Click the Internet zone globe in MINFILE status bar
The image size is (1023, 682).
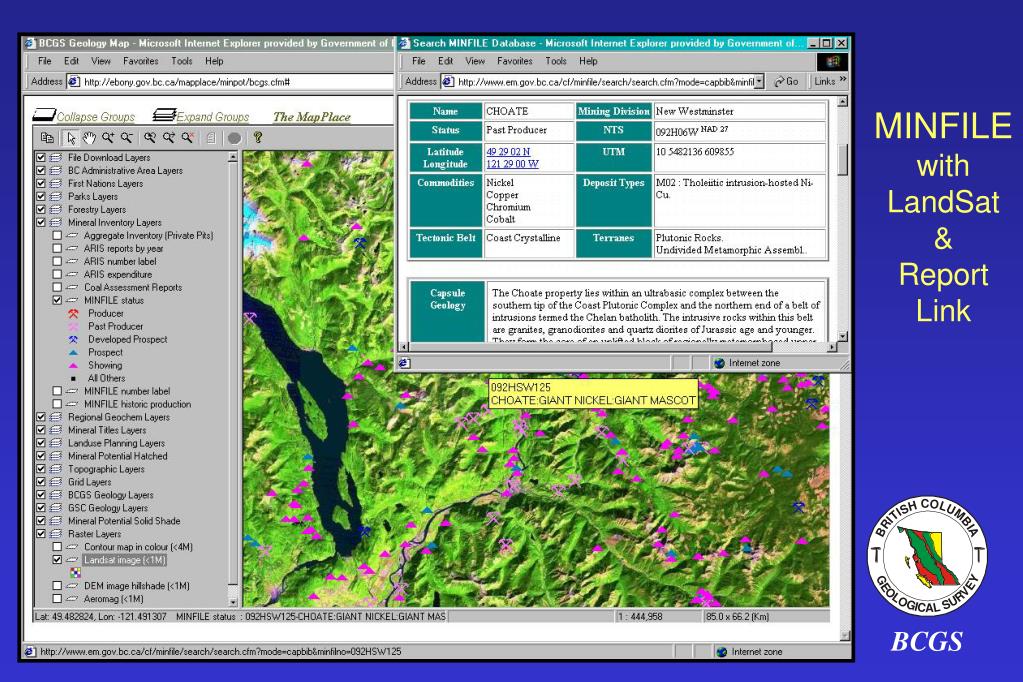pyautogui.click(x=720, y=363)
